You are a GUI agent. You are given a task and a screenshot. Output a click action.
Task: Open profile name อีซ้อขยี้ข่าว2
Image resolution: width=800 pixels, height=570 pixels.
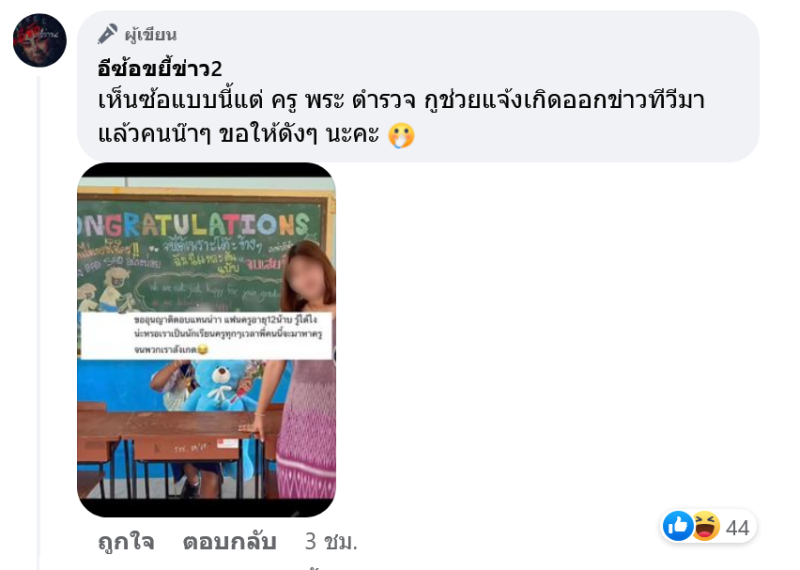[160, 68]
